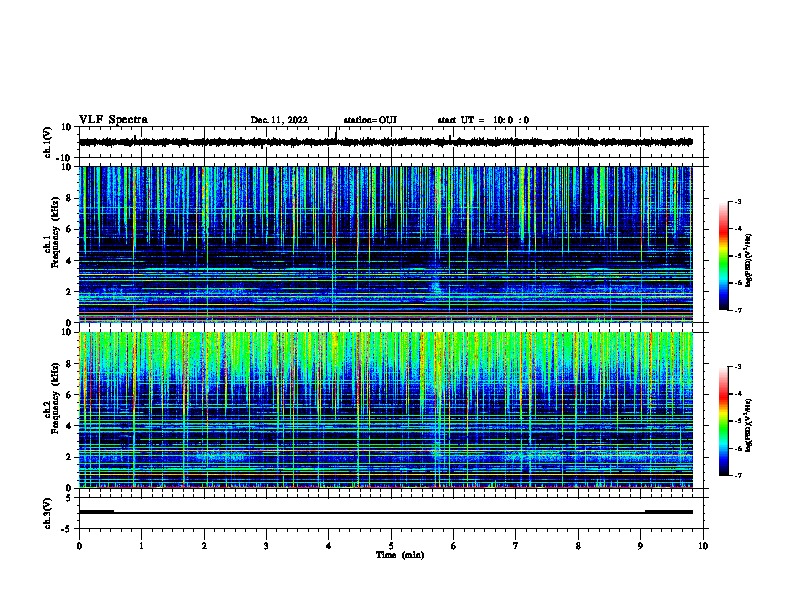
Task: Click the "5" tick on ch.3(V) axis
Action: 70,498
